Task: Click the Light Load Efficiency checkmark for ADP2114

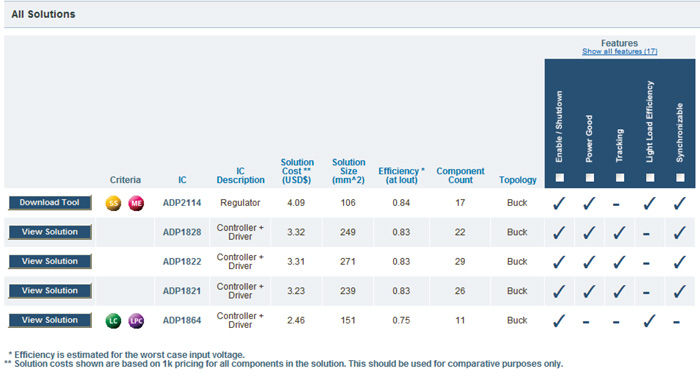Action: [x=650, y=203]
